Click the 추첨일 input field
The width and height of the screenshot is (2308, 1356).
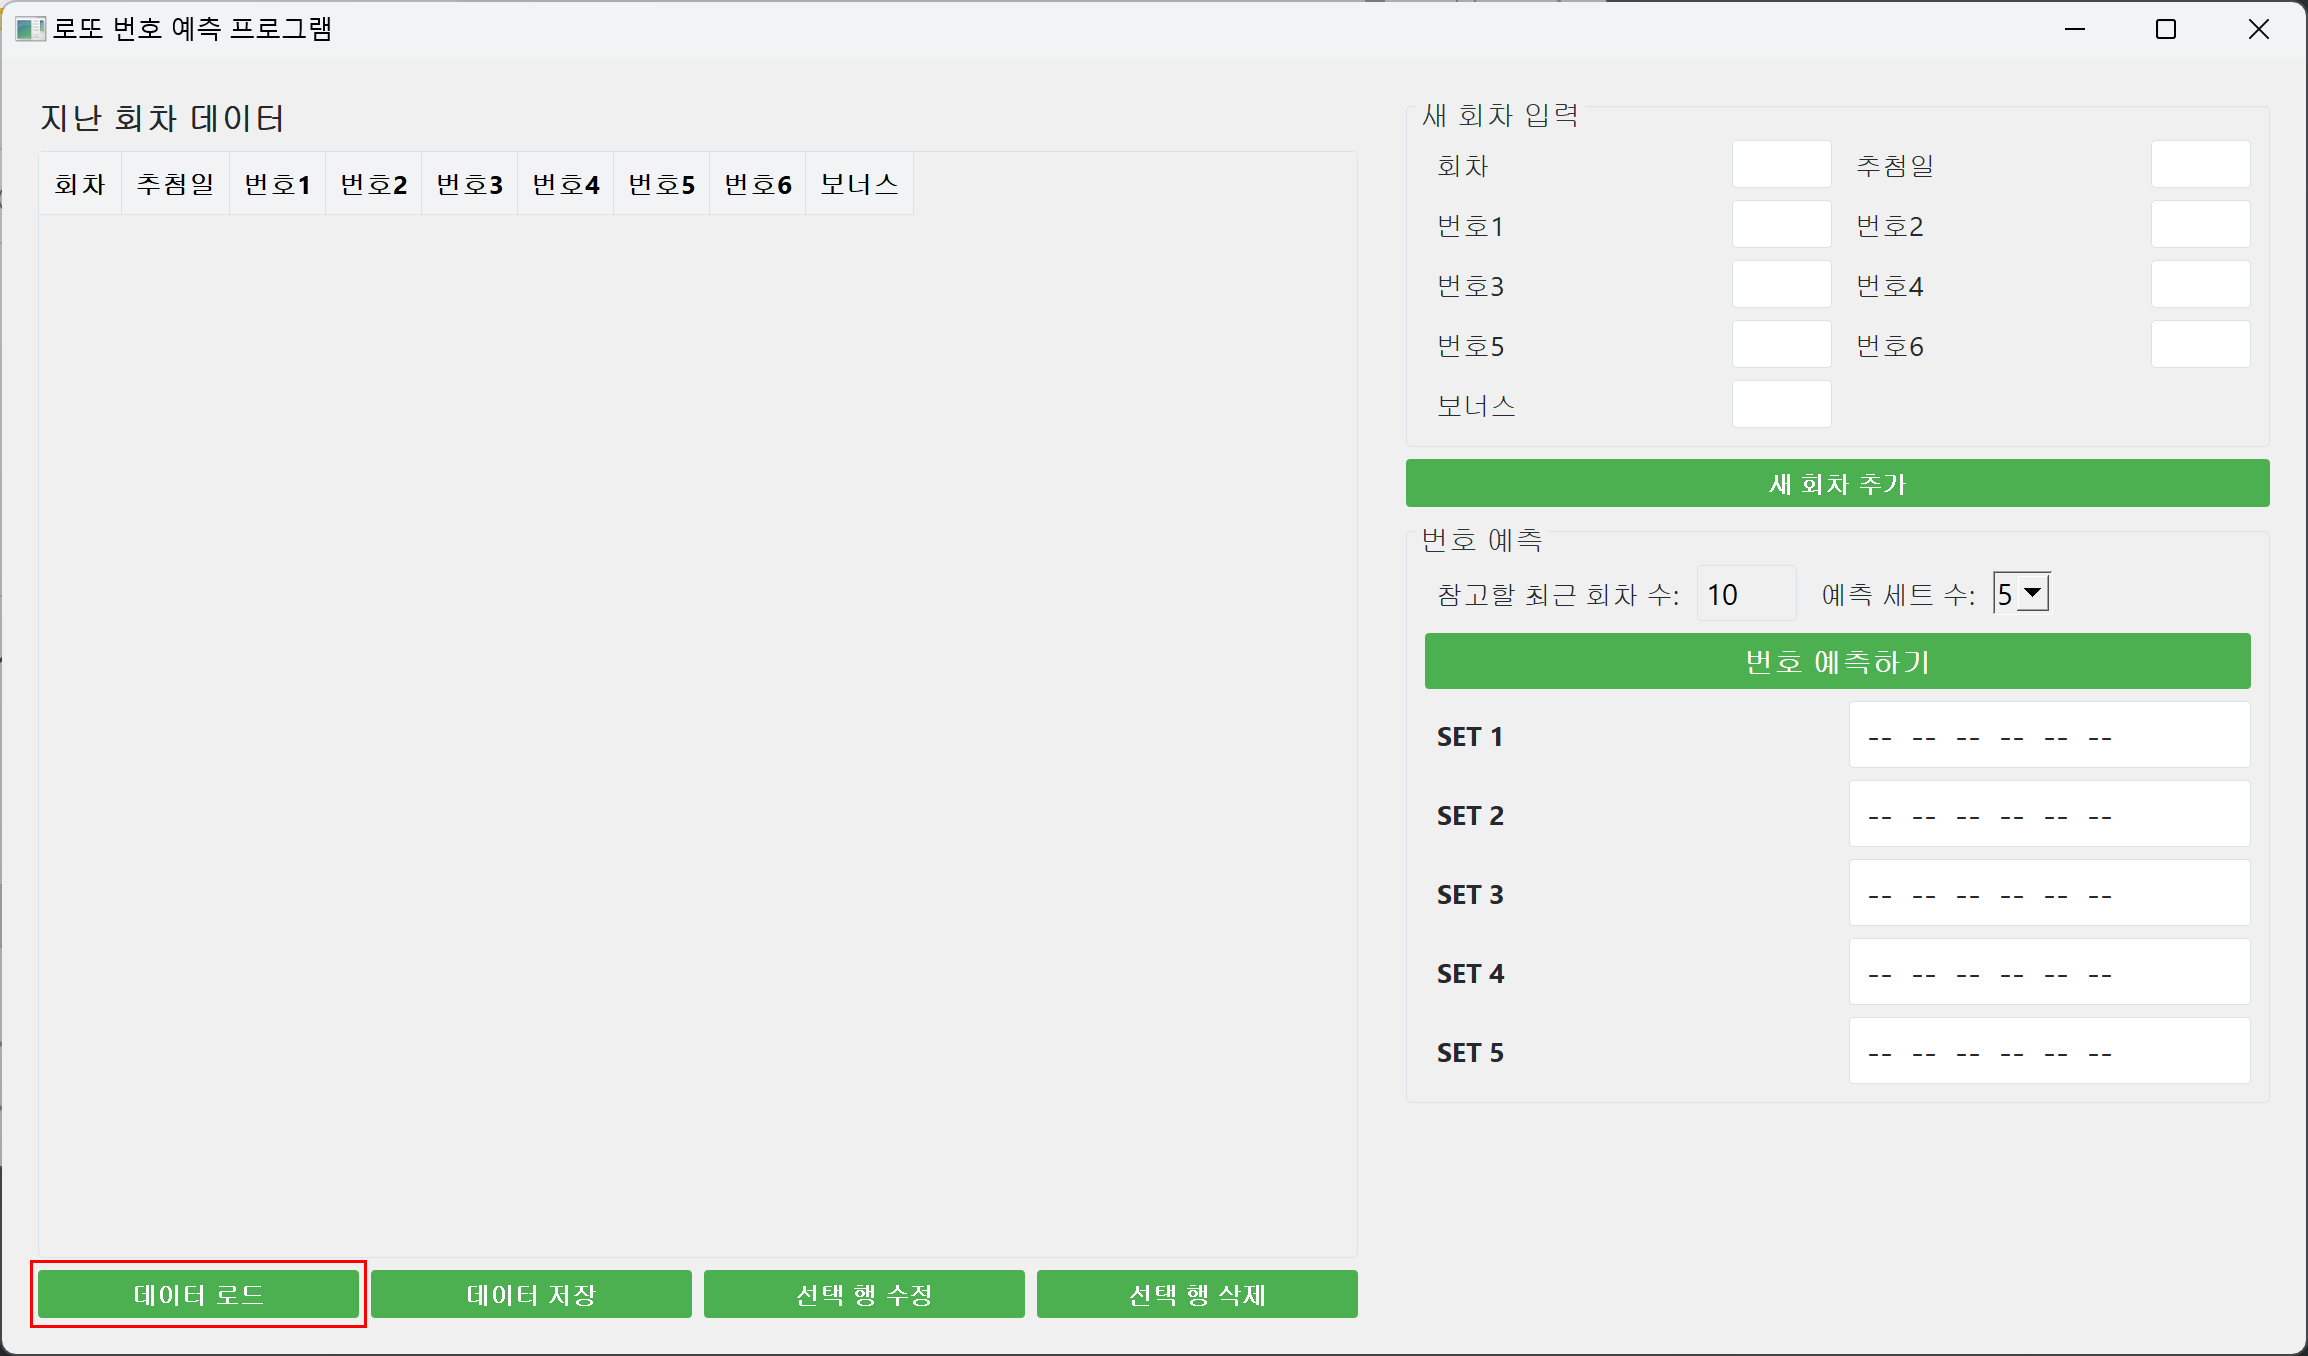click(2200, 164)
